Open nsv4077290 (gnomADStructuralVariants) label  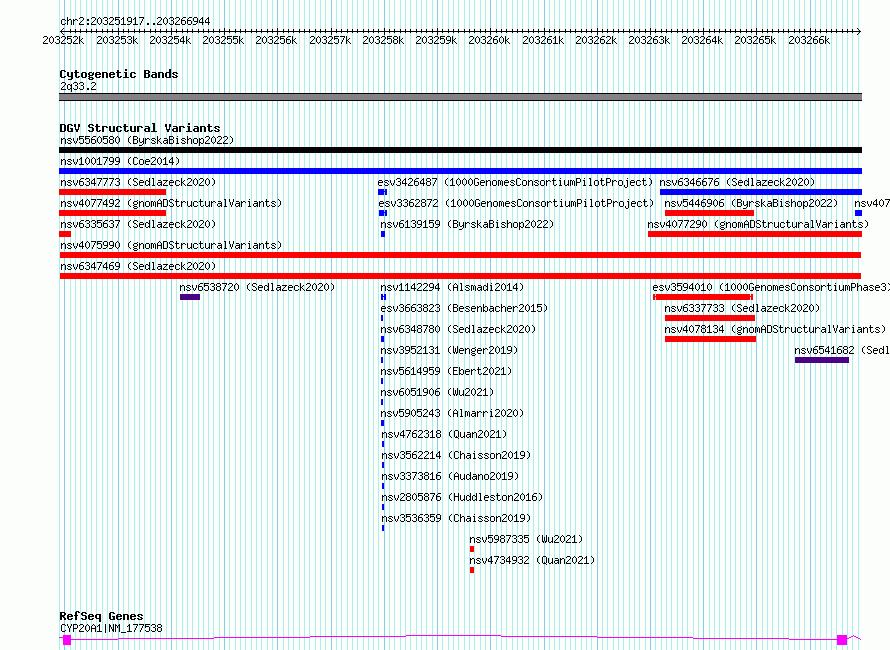pyautogui.click(x=758, y=224)
